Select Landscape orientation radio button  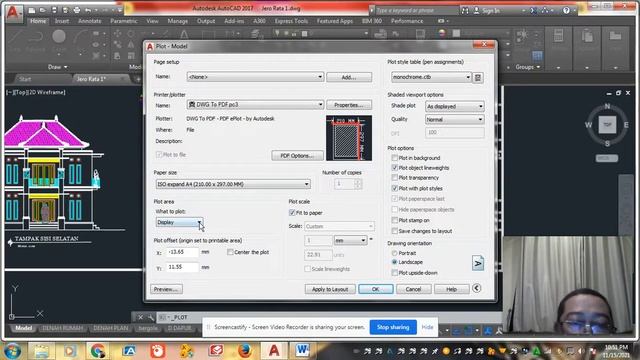click(x=394, y=262)
